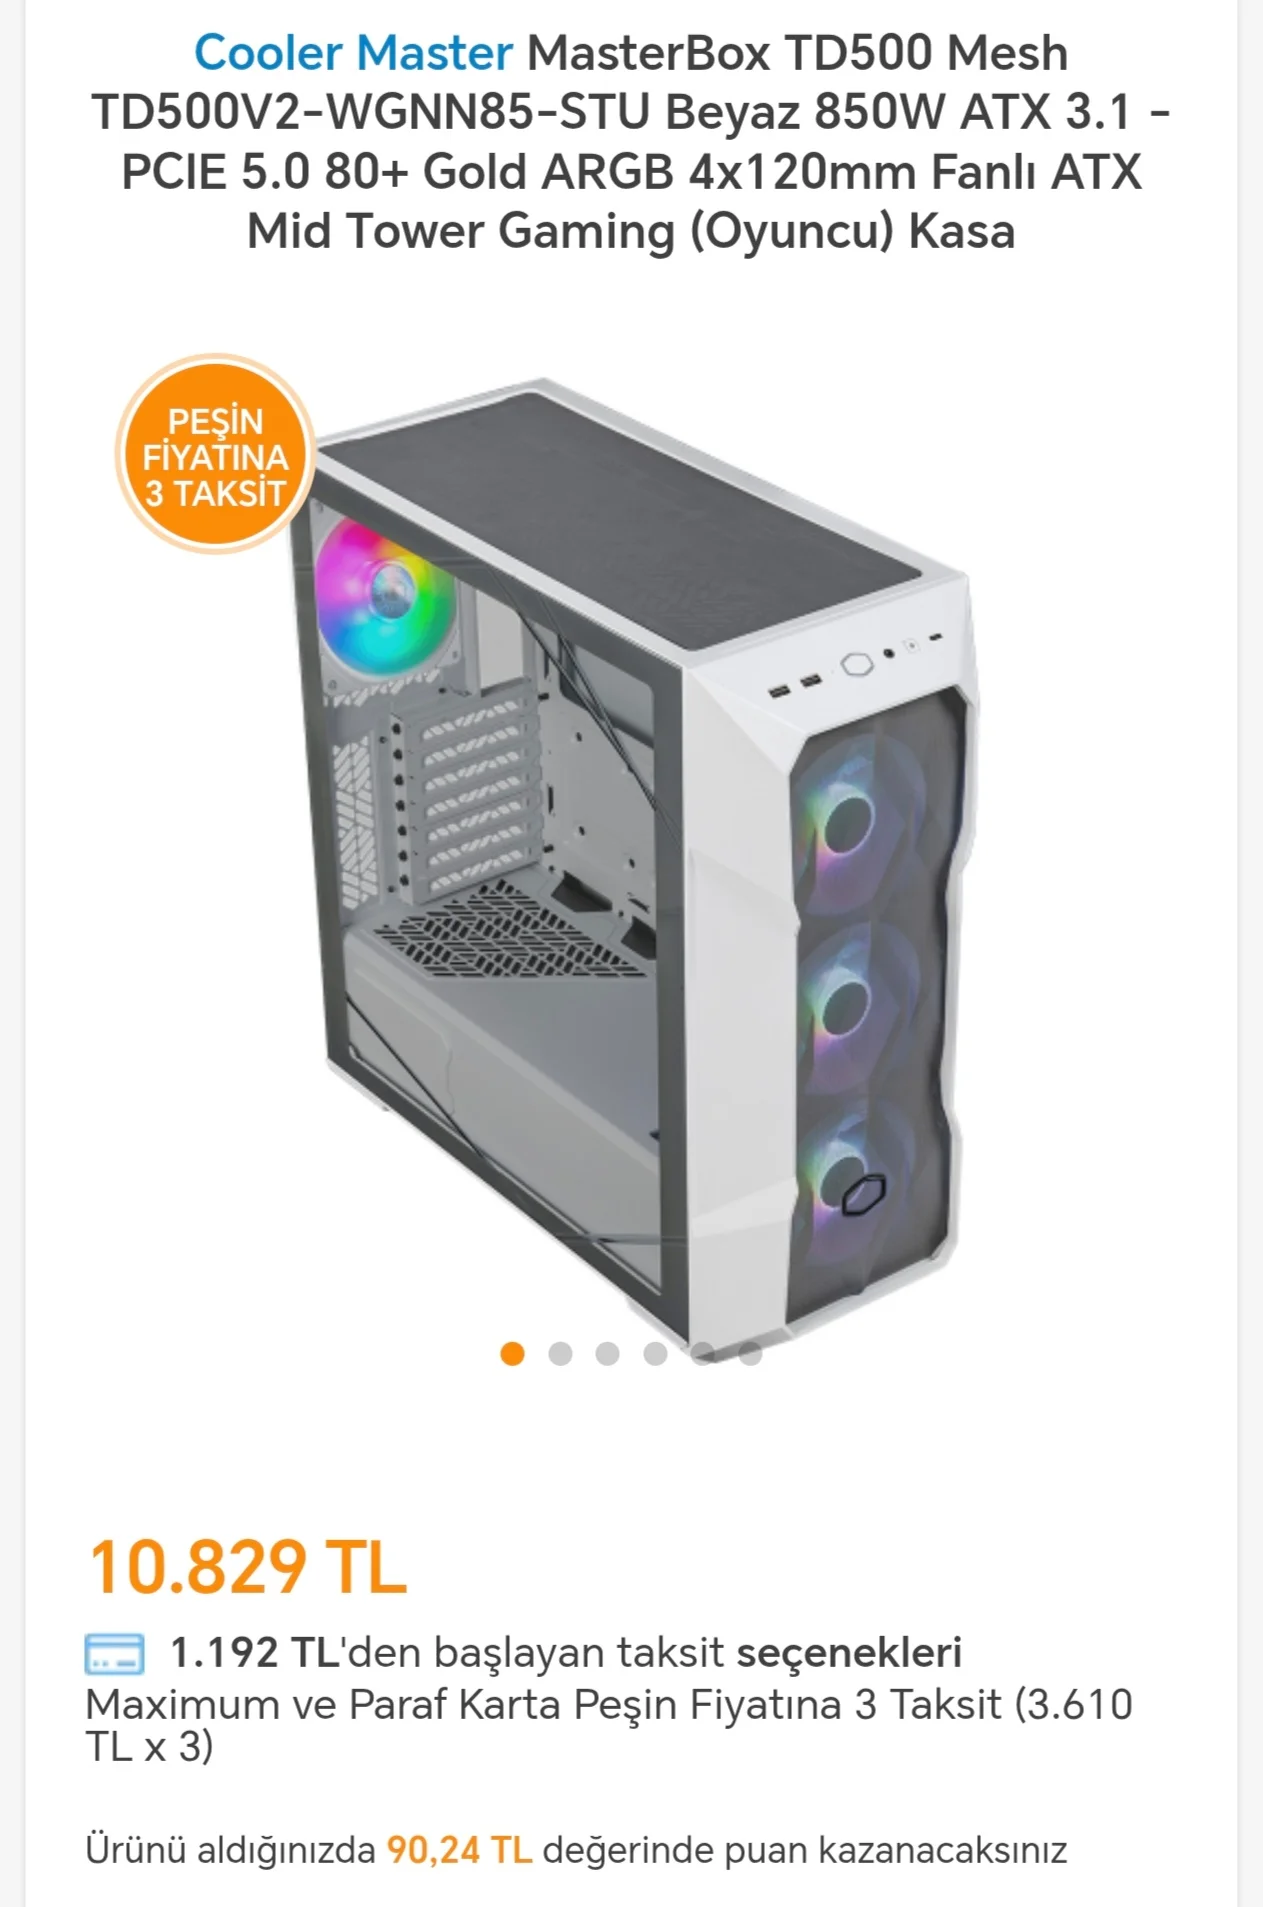This screenshot has width=1263, height=1907.
Task: Click the 90,24 TL points amount
Action: click(x=459, y=1849)
